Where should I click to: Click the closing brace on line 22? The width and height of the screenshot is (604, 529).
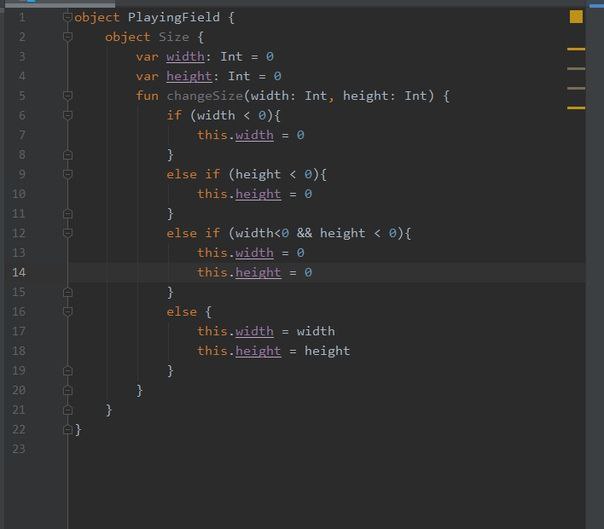point(78,429)
